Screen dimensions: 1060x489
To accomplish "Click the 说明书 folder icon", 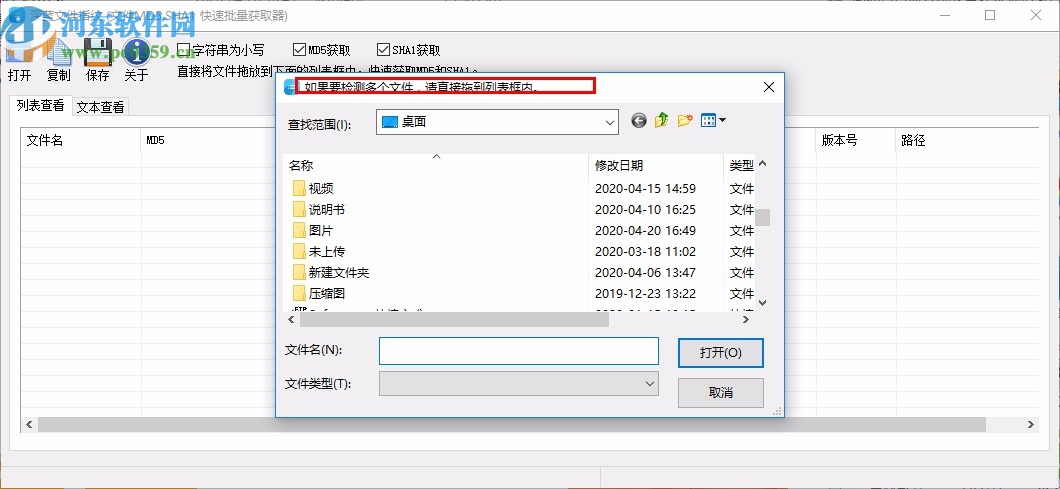I will pos(299,209).
